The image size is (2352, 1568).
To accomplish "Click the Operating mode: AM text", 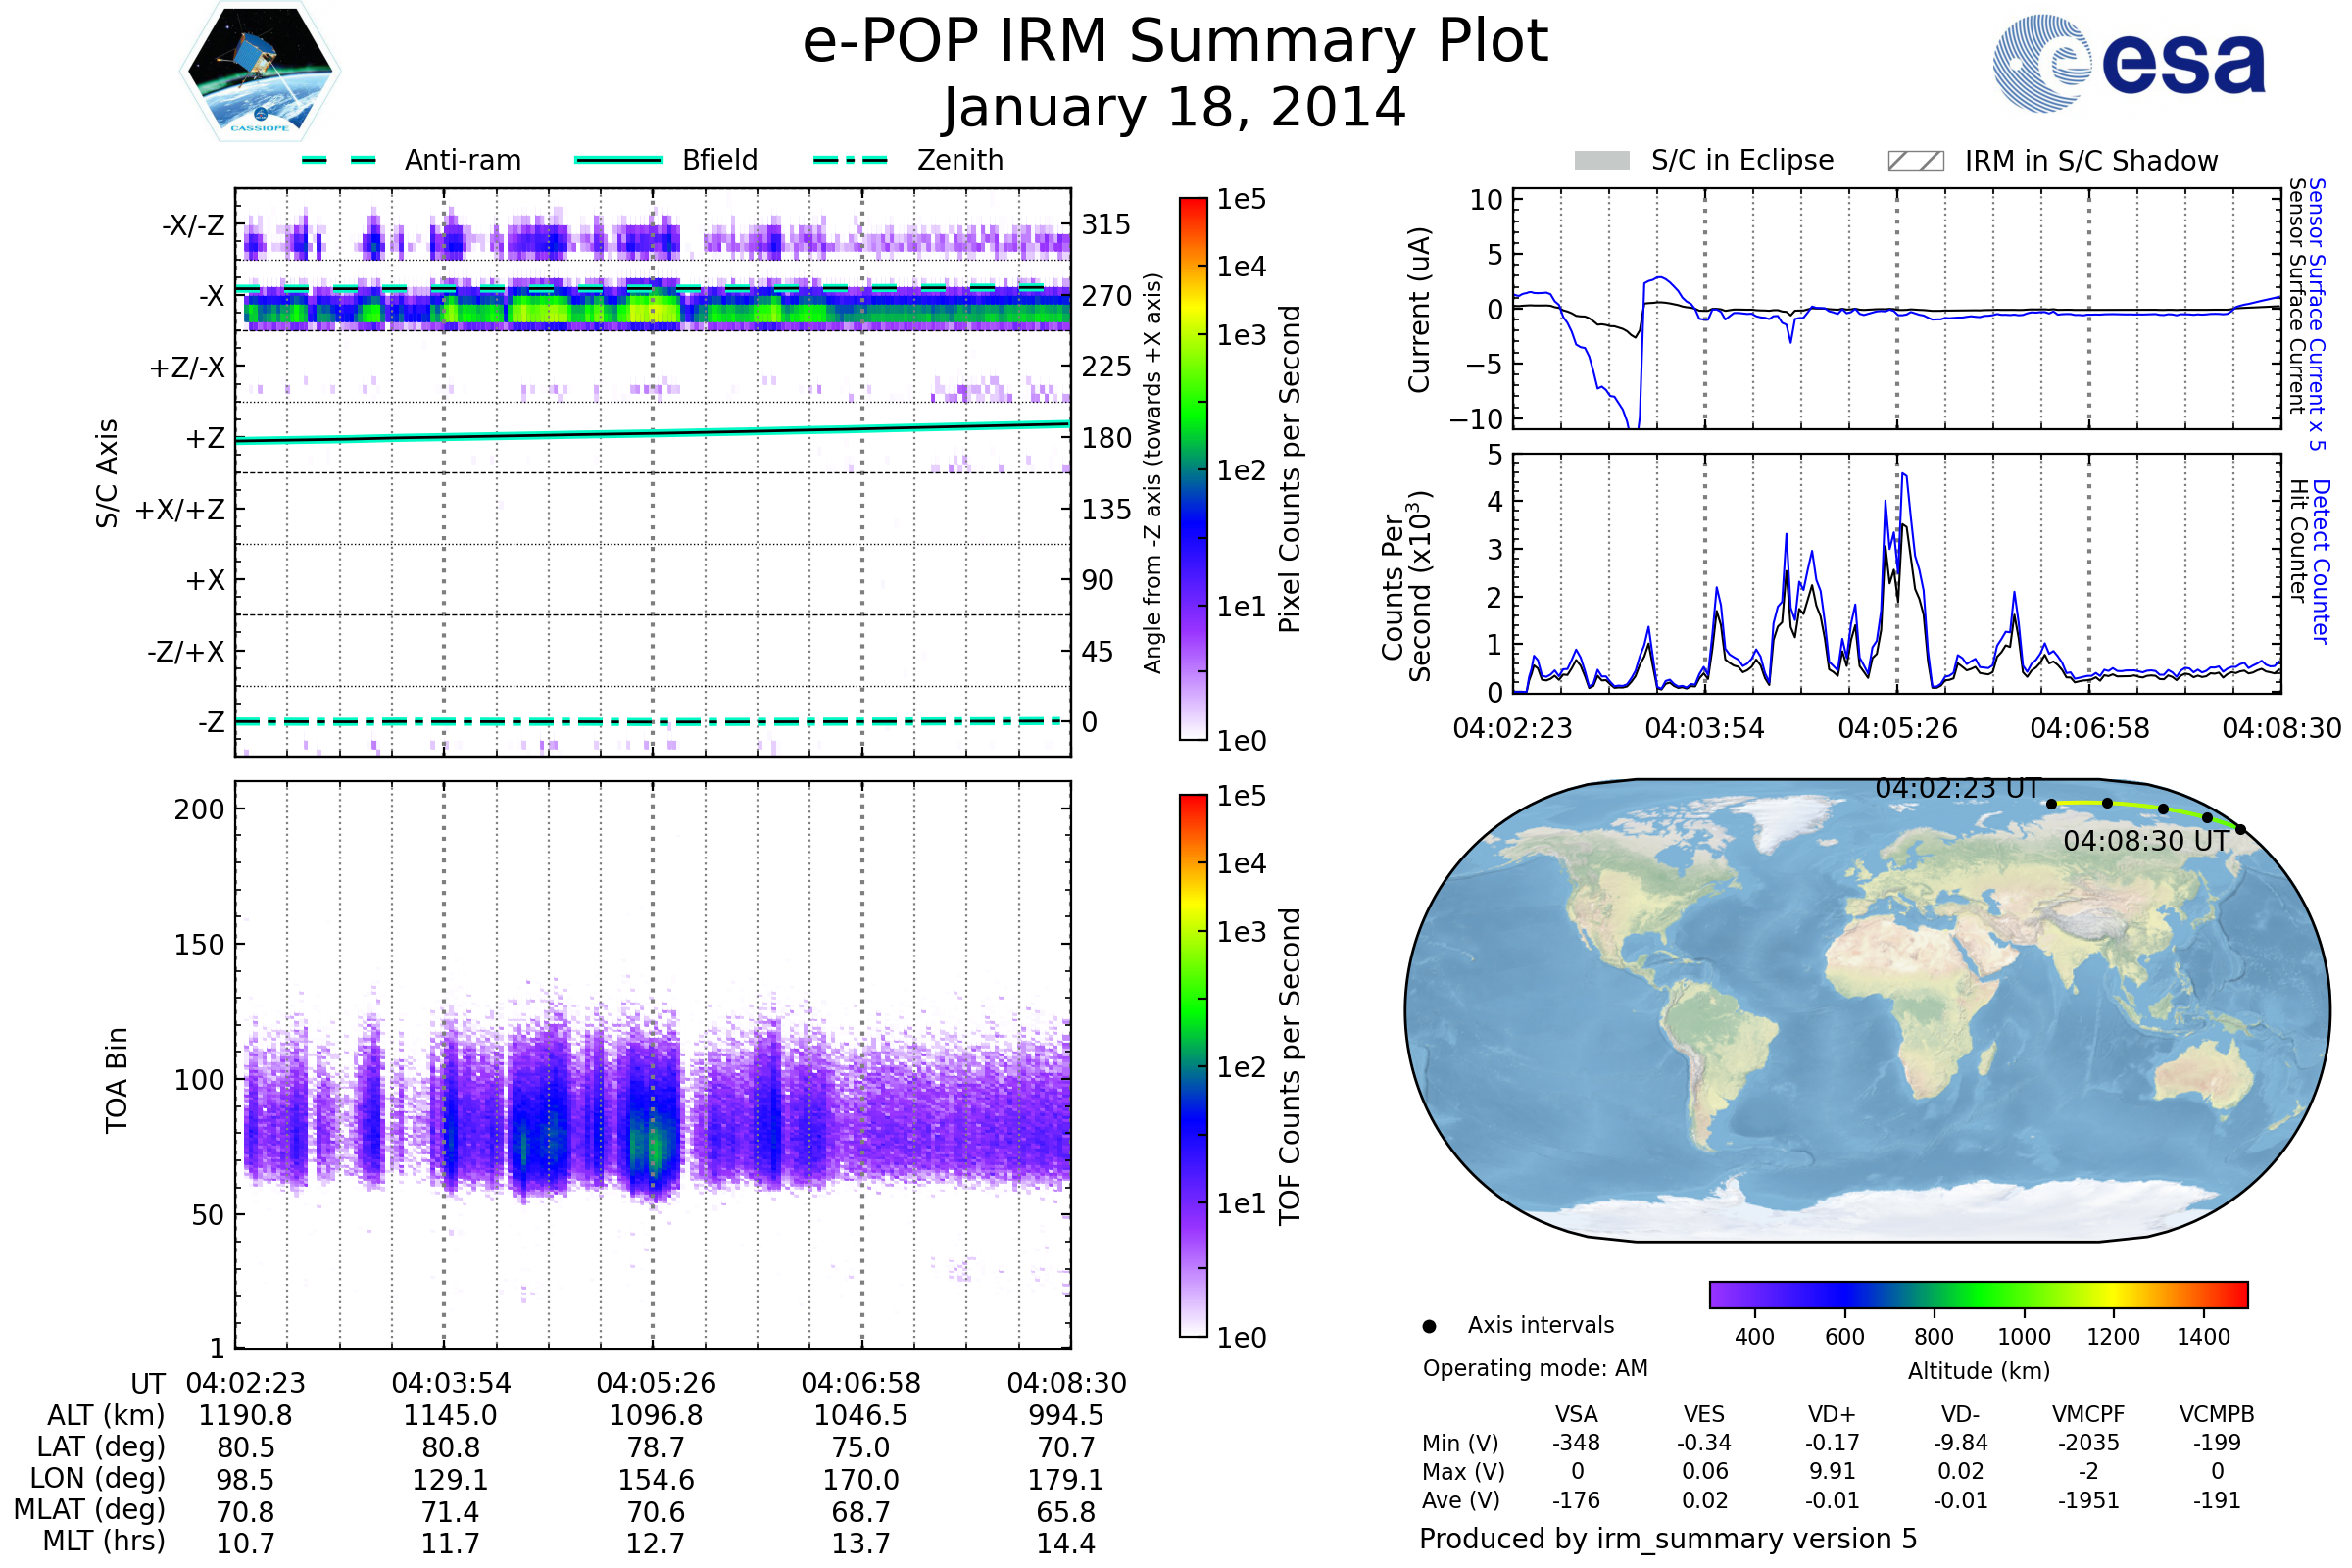I will click(1535, 1368).
